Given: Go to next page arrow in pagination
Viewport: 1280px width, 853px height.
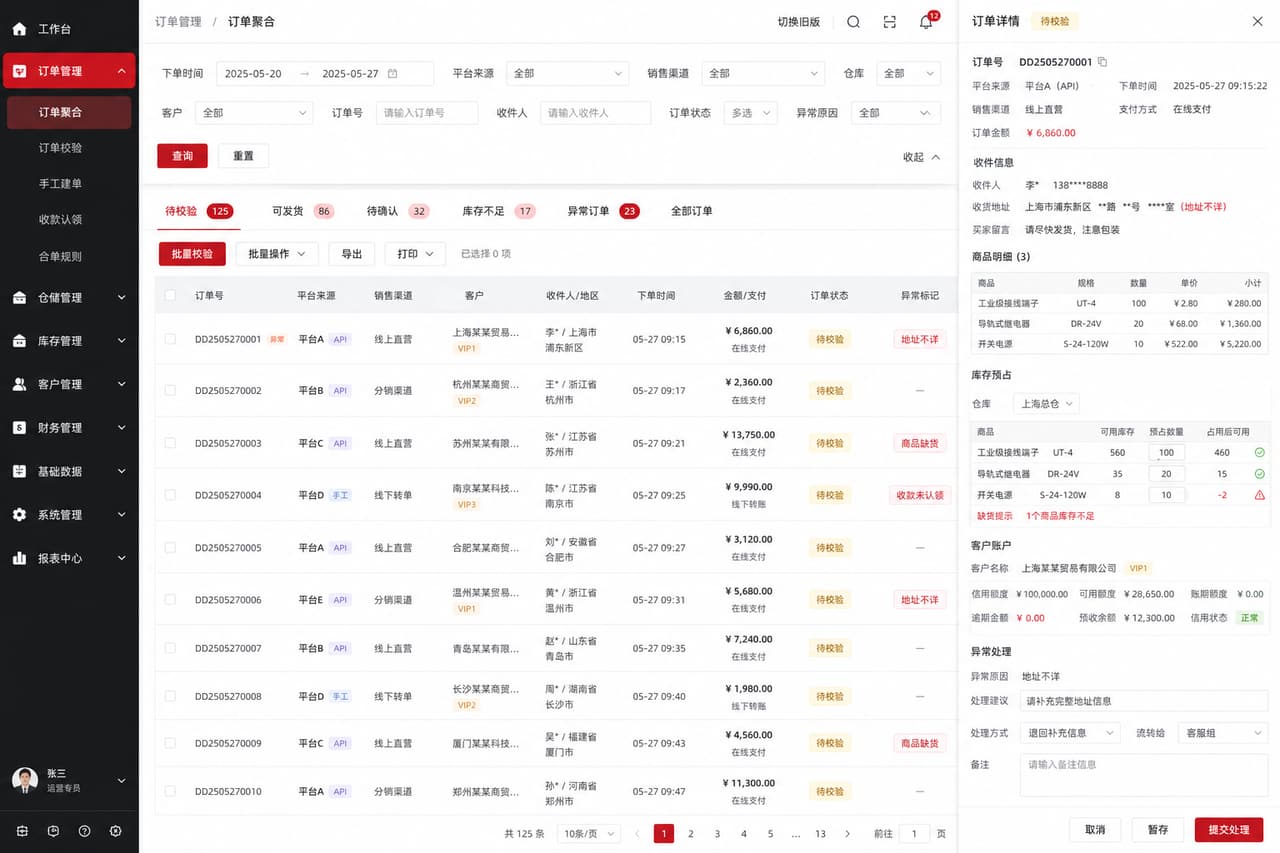Looking at the screenshot, I should (848, 833).
